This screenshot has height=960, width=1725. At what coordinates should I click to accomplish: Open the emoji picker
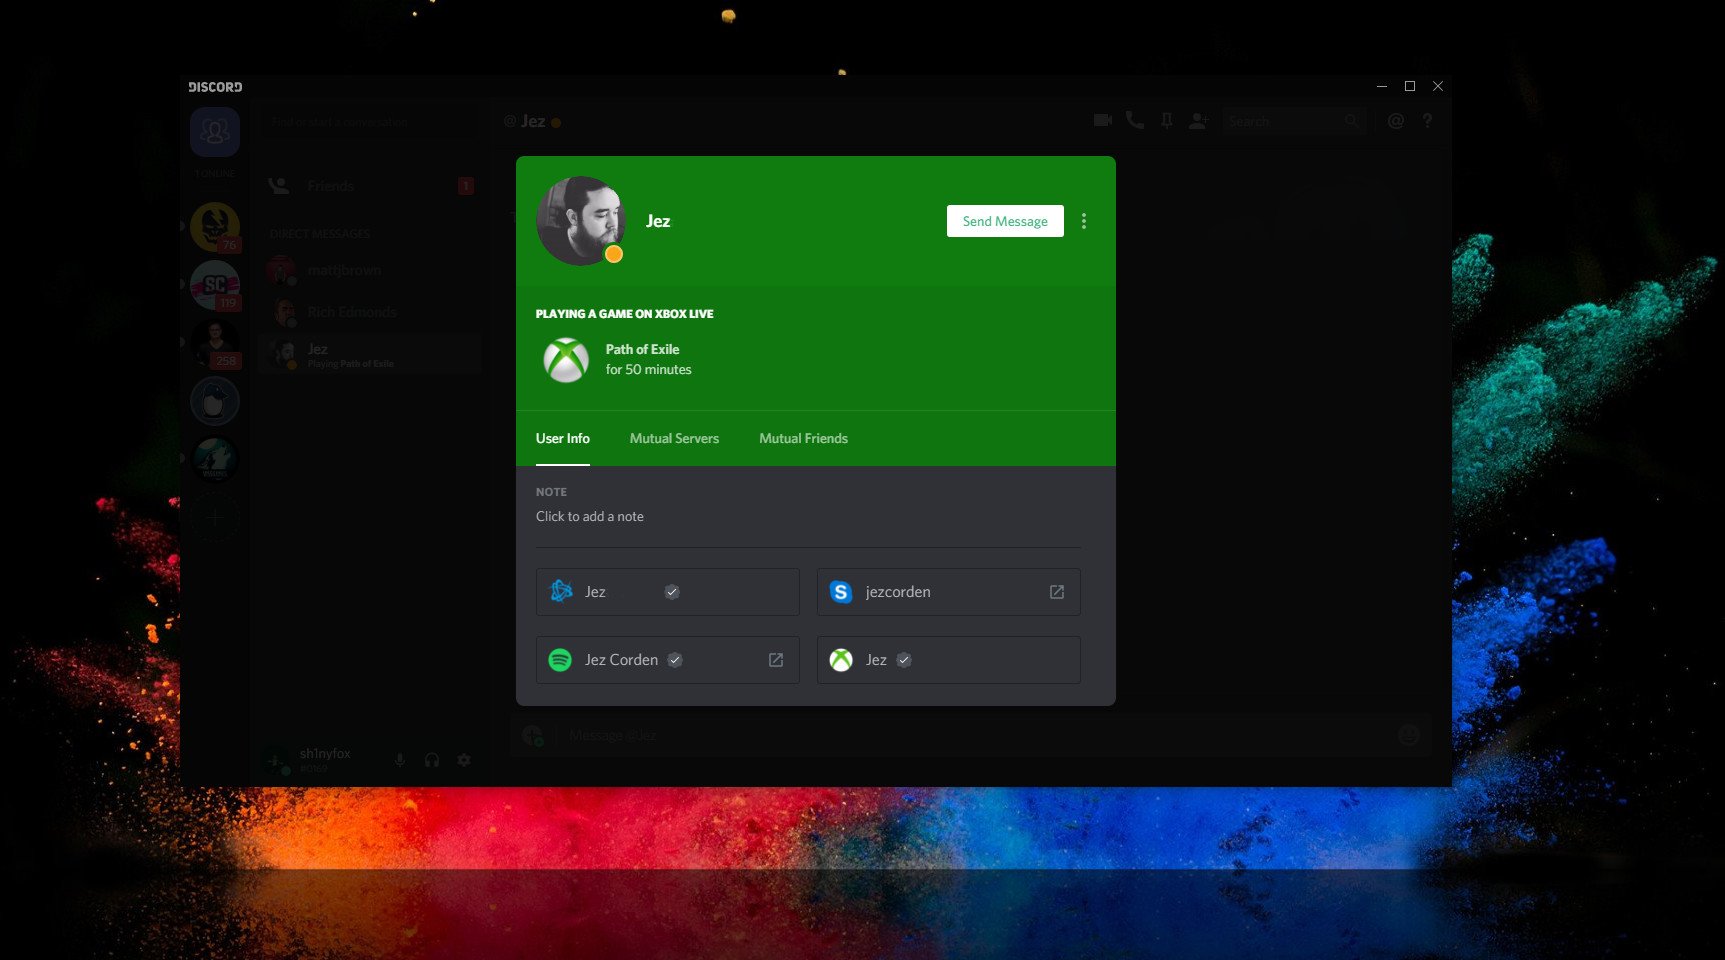tap(1409, 735)
